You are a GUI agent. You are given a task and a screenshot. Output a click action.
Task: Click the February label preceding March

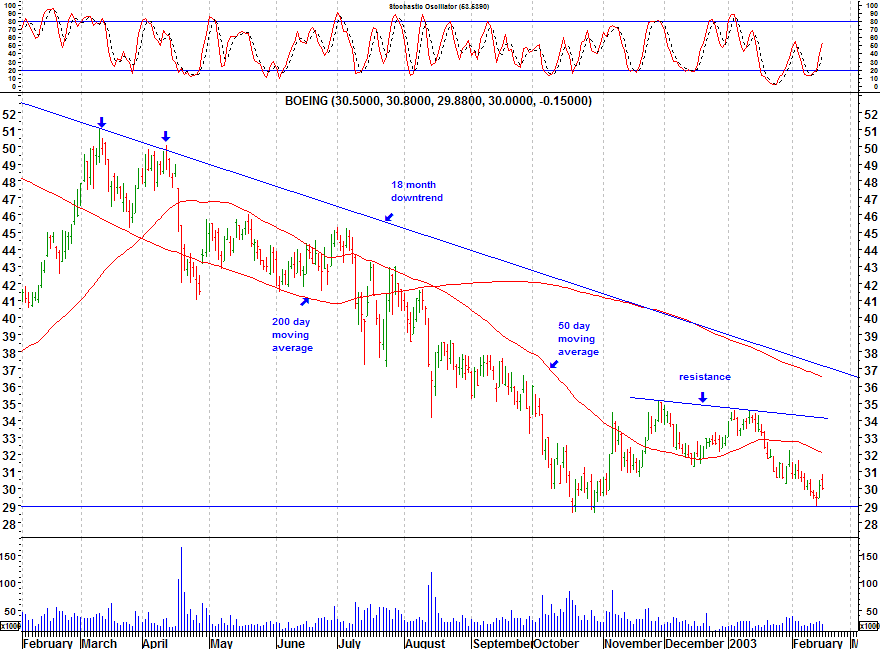click(x=48, y=643)
